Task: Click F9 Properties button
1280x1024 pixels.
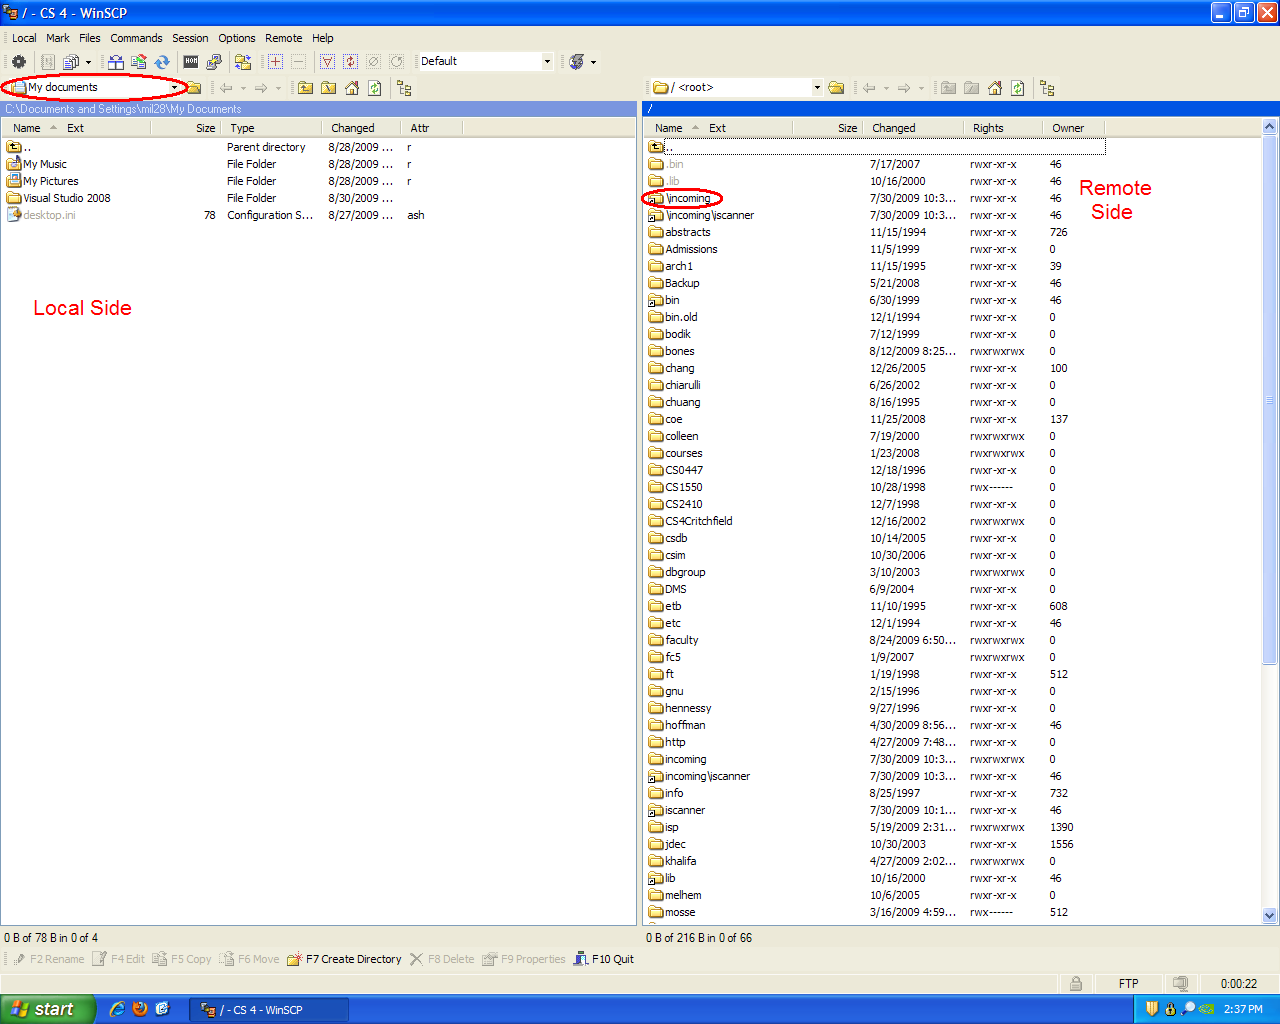Action: coord(524,959)
